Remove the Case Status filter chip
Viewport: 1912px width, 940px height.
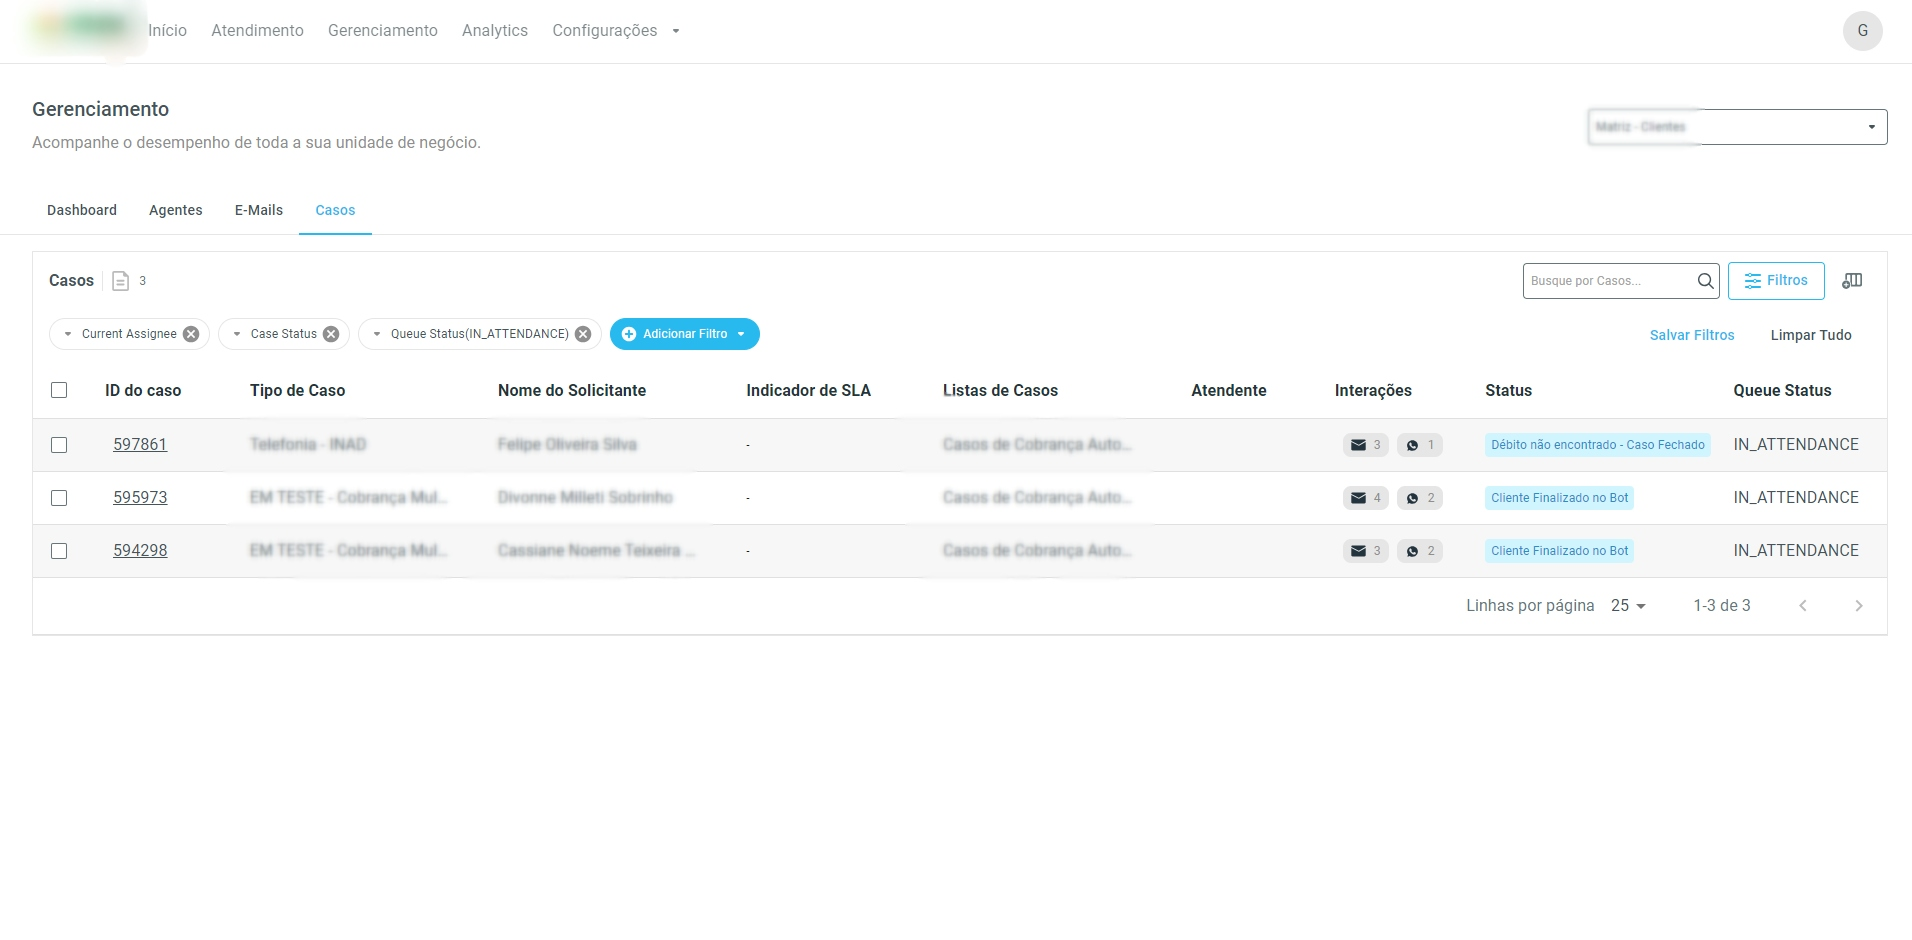[x=331, y=334]
